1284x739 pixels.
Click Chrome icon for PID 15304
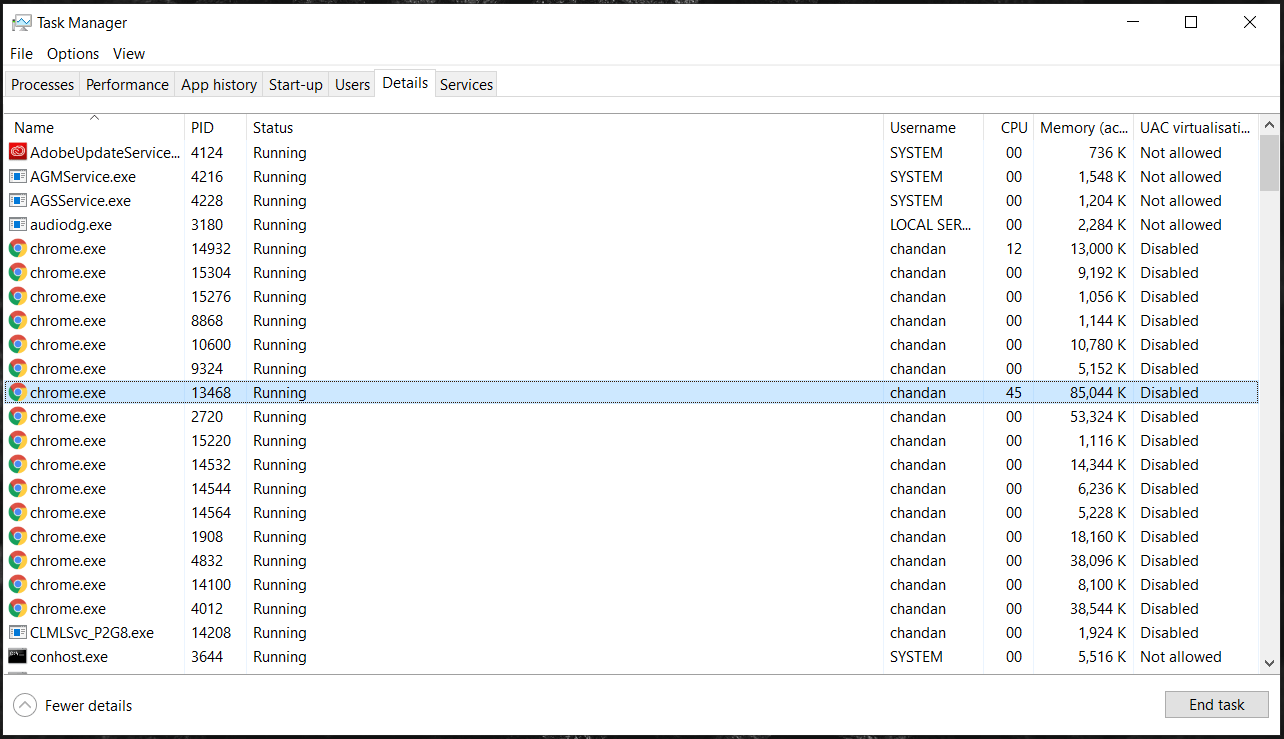click(18, 272)
